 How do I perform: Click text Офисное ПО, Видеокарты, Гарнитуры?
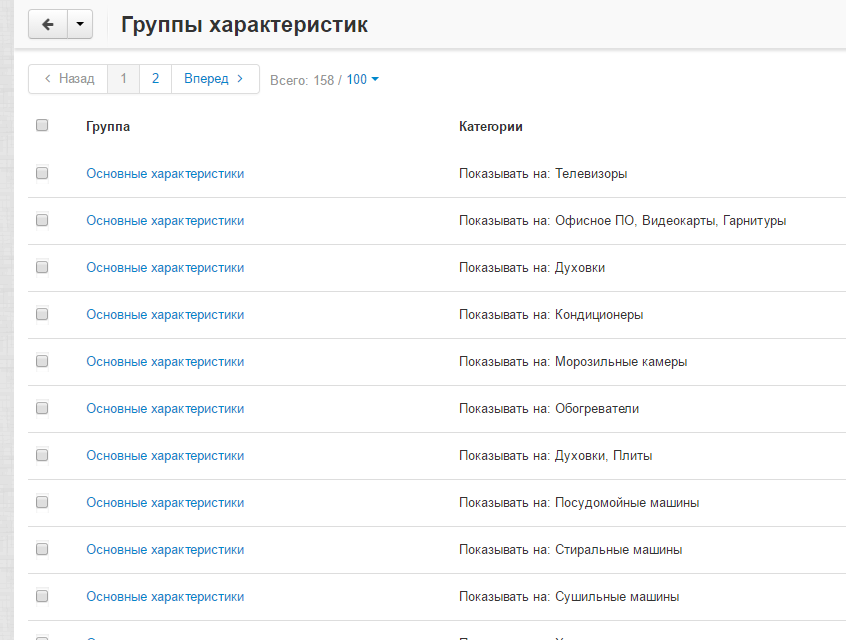671,221
